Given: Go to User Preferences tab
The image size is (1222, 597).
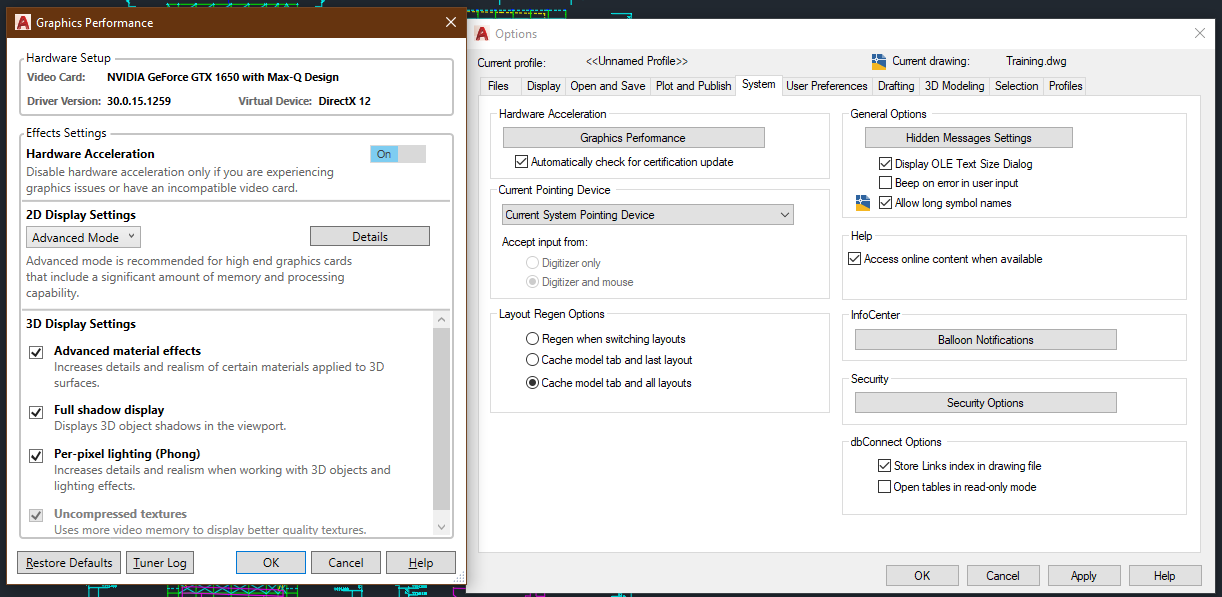Looking at the screenshot, I should [x=827, y=86].
